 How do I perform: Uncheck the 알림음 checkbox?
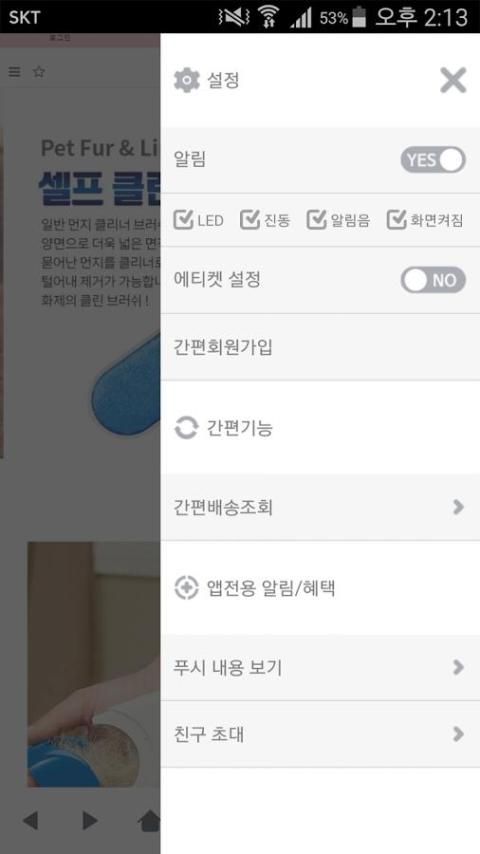(x=317, y=219)
